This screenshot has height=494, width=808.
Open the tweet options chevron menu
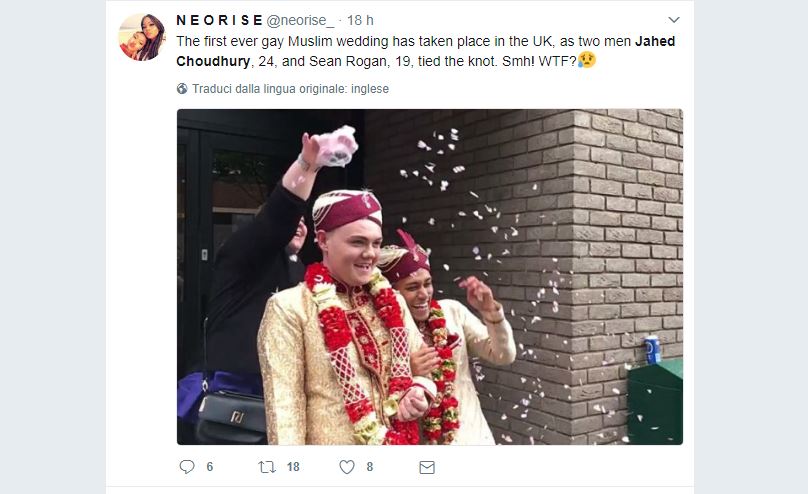[673, 20]
